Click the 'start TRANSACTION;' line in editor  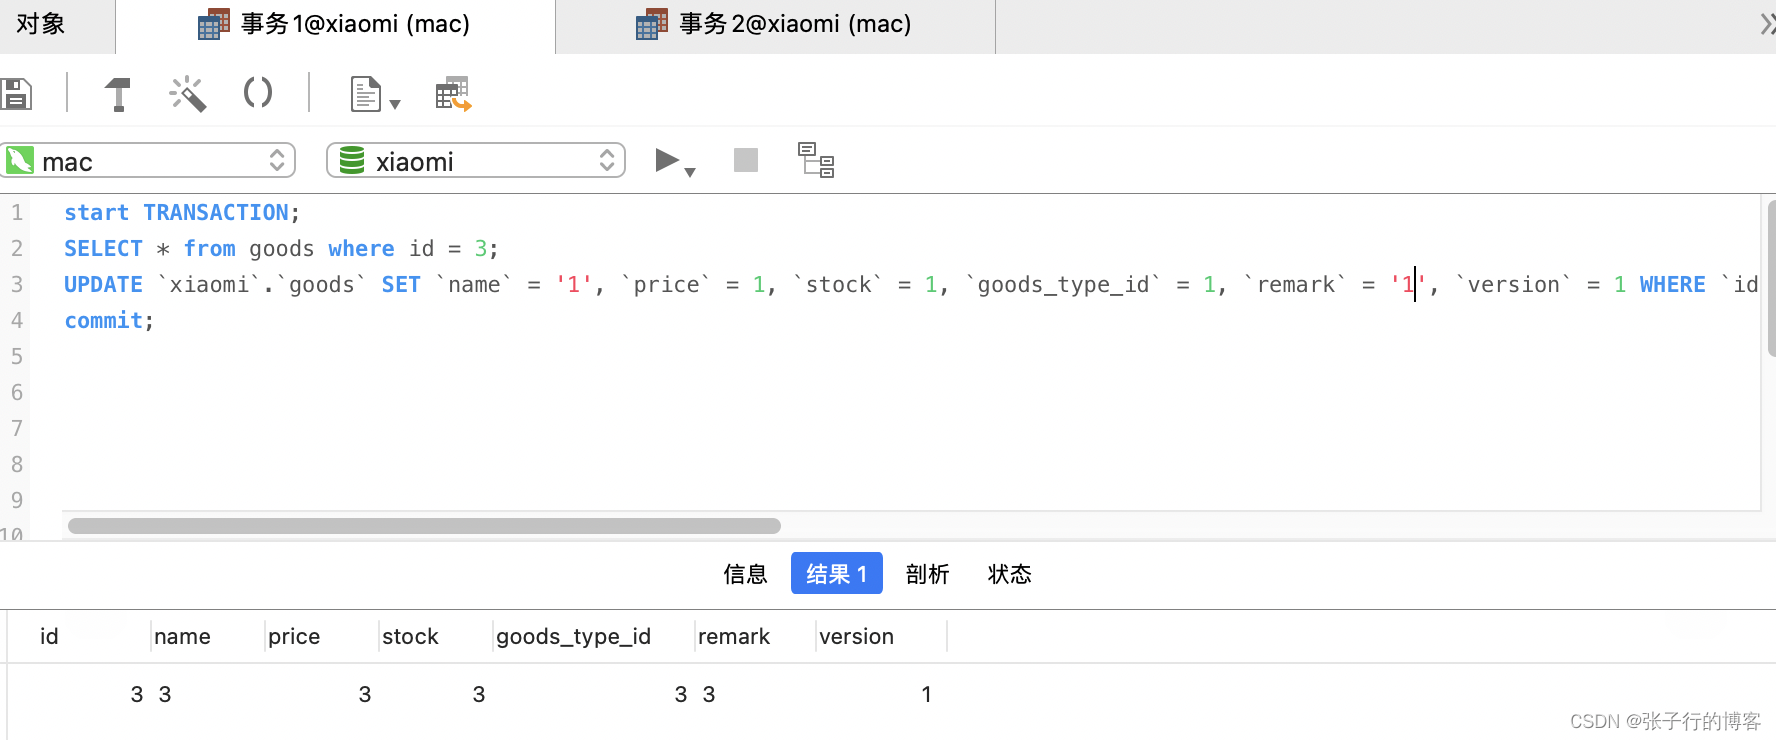click(x=181, y=213)
